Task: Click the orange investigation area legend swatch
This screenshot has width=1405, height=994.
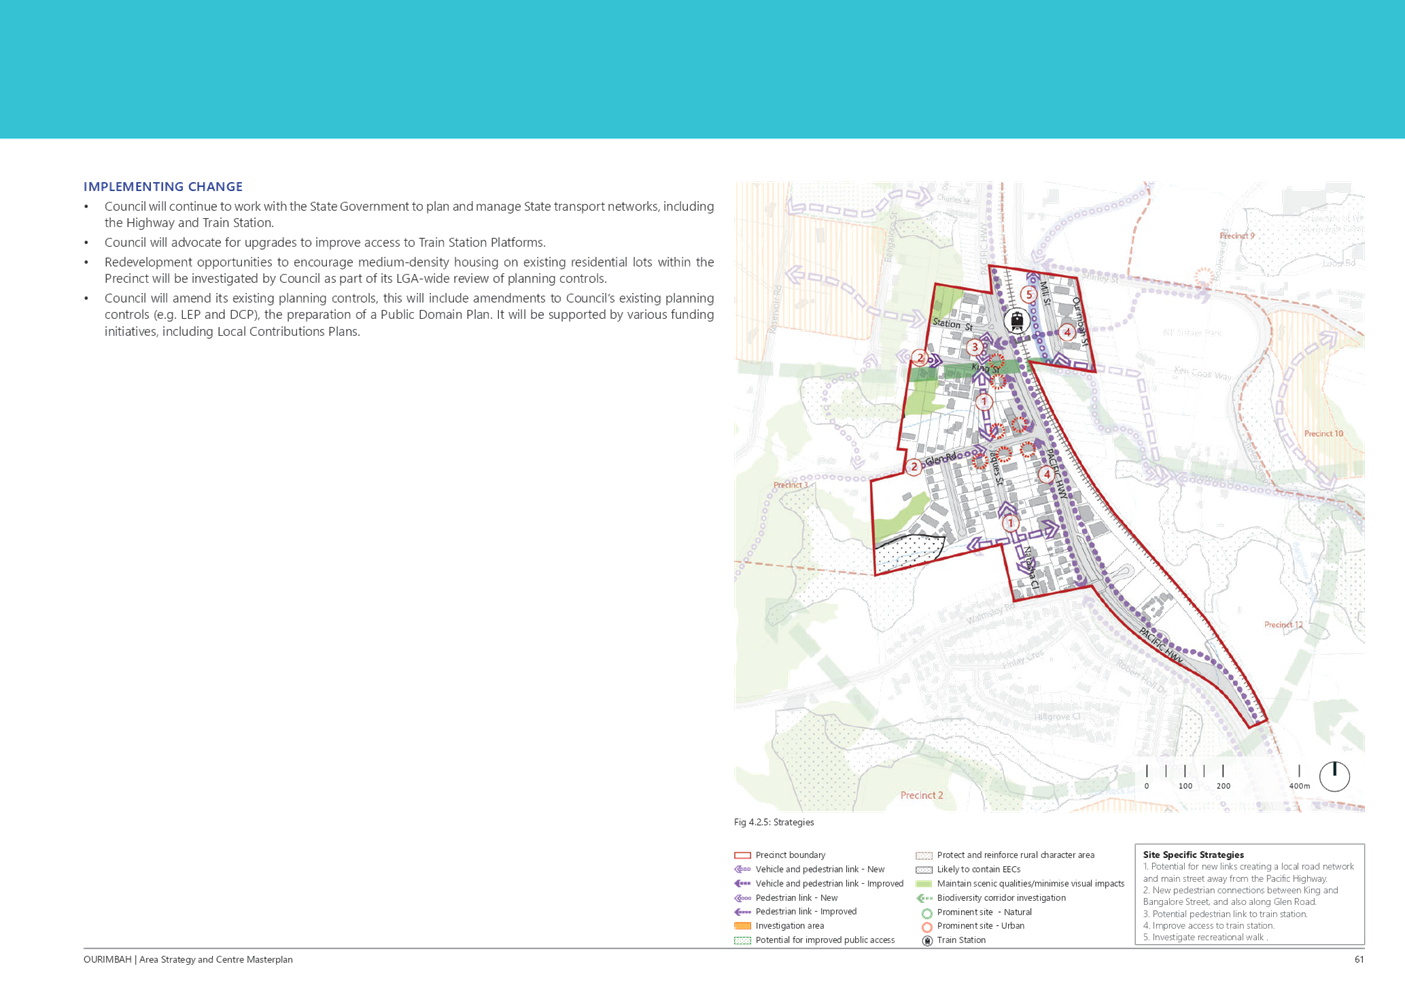Action: [742, 926]
